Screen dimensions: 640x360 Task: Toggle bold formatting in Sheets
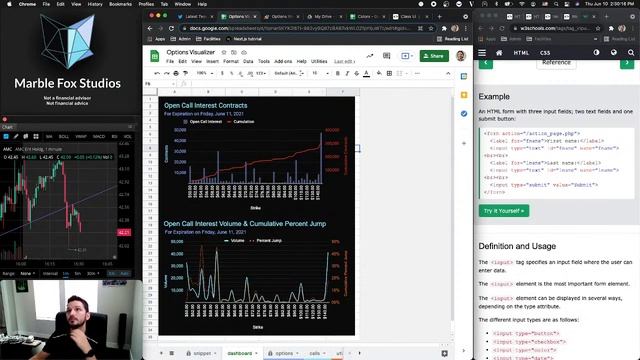pos(338,73)
